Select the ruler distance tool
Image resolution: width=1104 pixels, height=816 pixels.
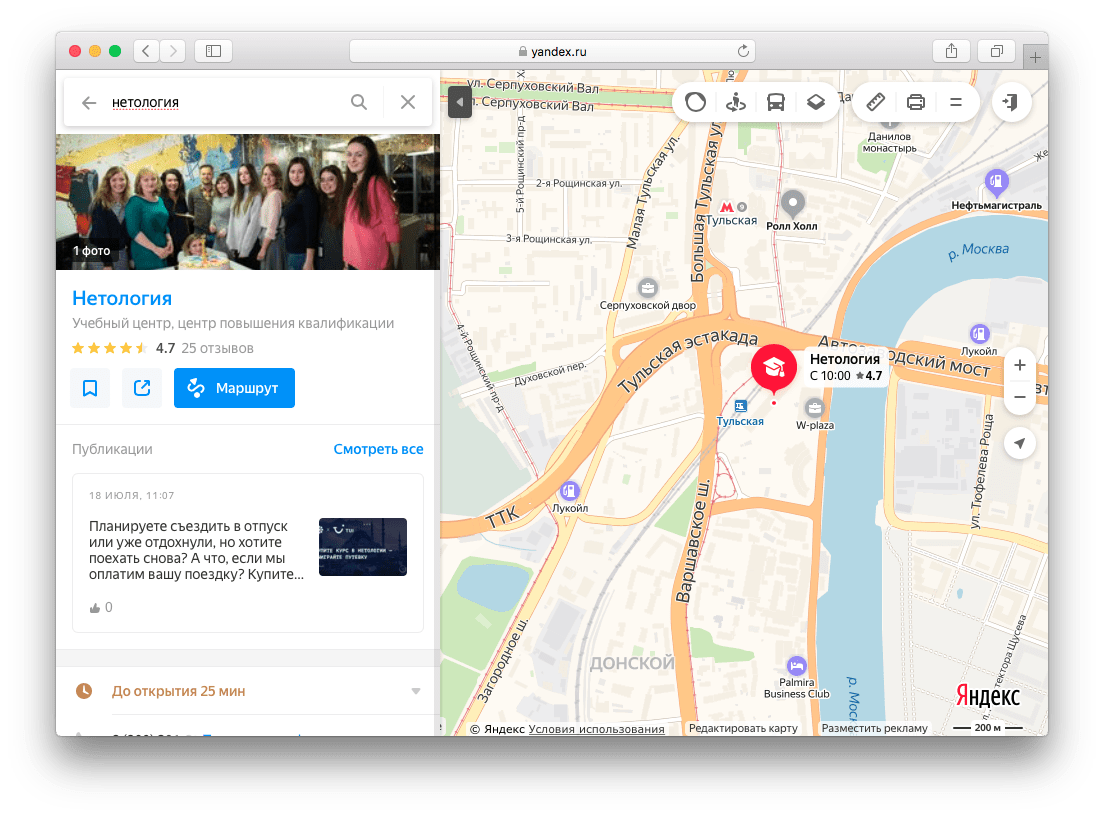coord(875,102)
